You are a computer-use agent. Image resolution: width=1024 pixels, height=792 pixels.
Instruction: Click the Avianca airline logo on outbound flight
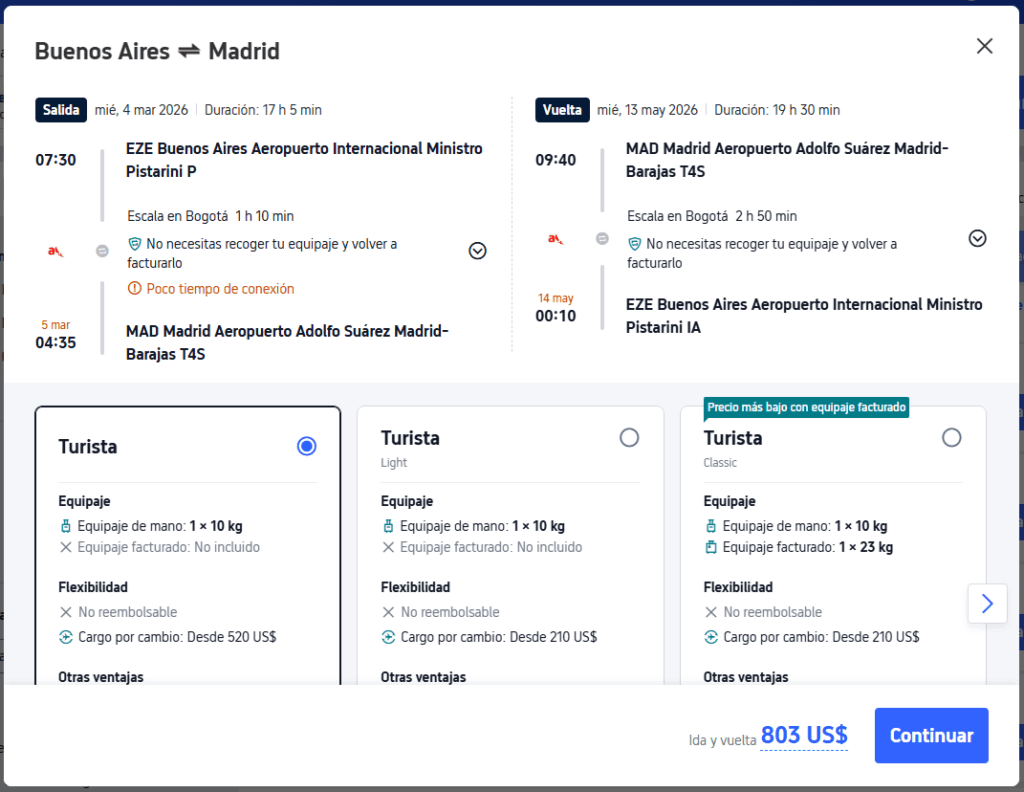pos(56,251)
